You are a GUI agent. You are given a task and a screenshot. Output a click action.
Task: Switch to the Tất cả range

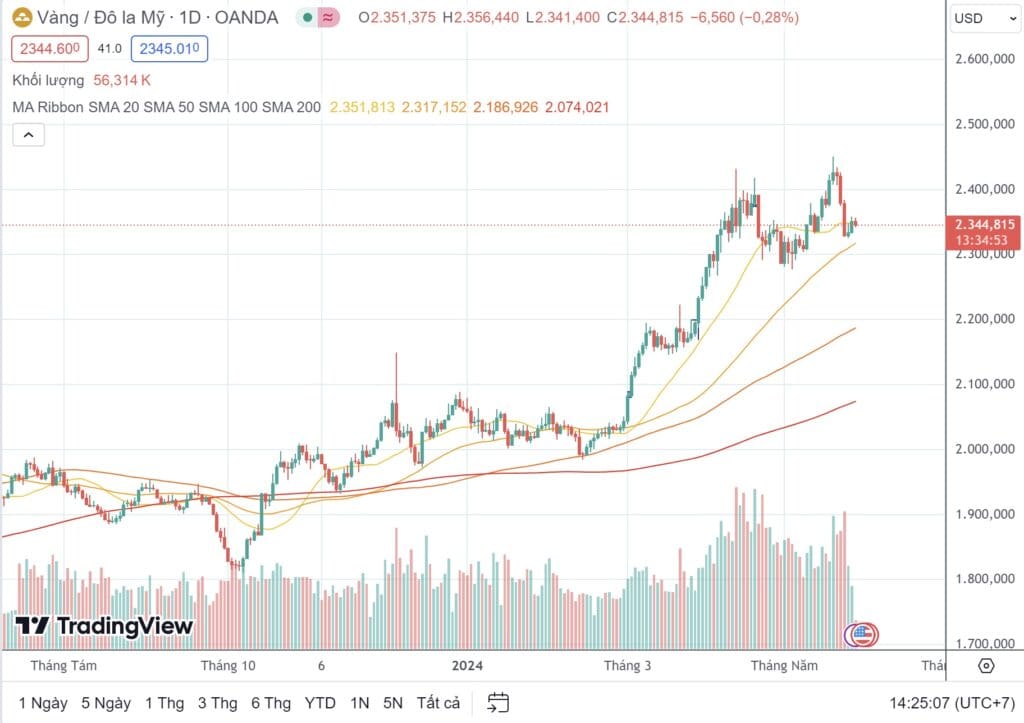(438, 703)
